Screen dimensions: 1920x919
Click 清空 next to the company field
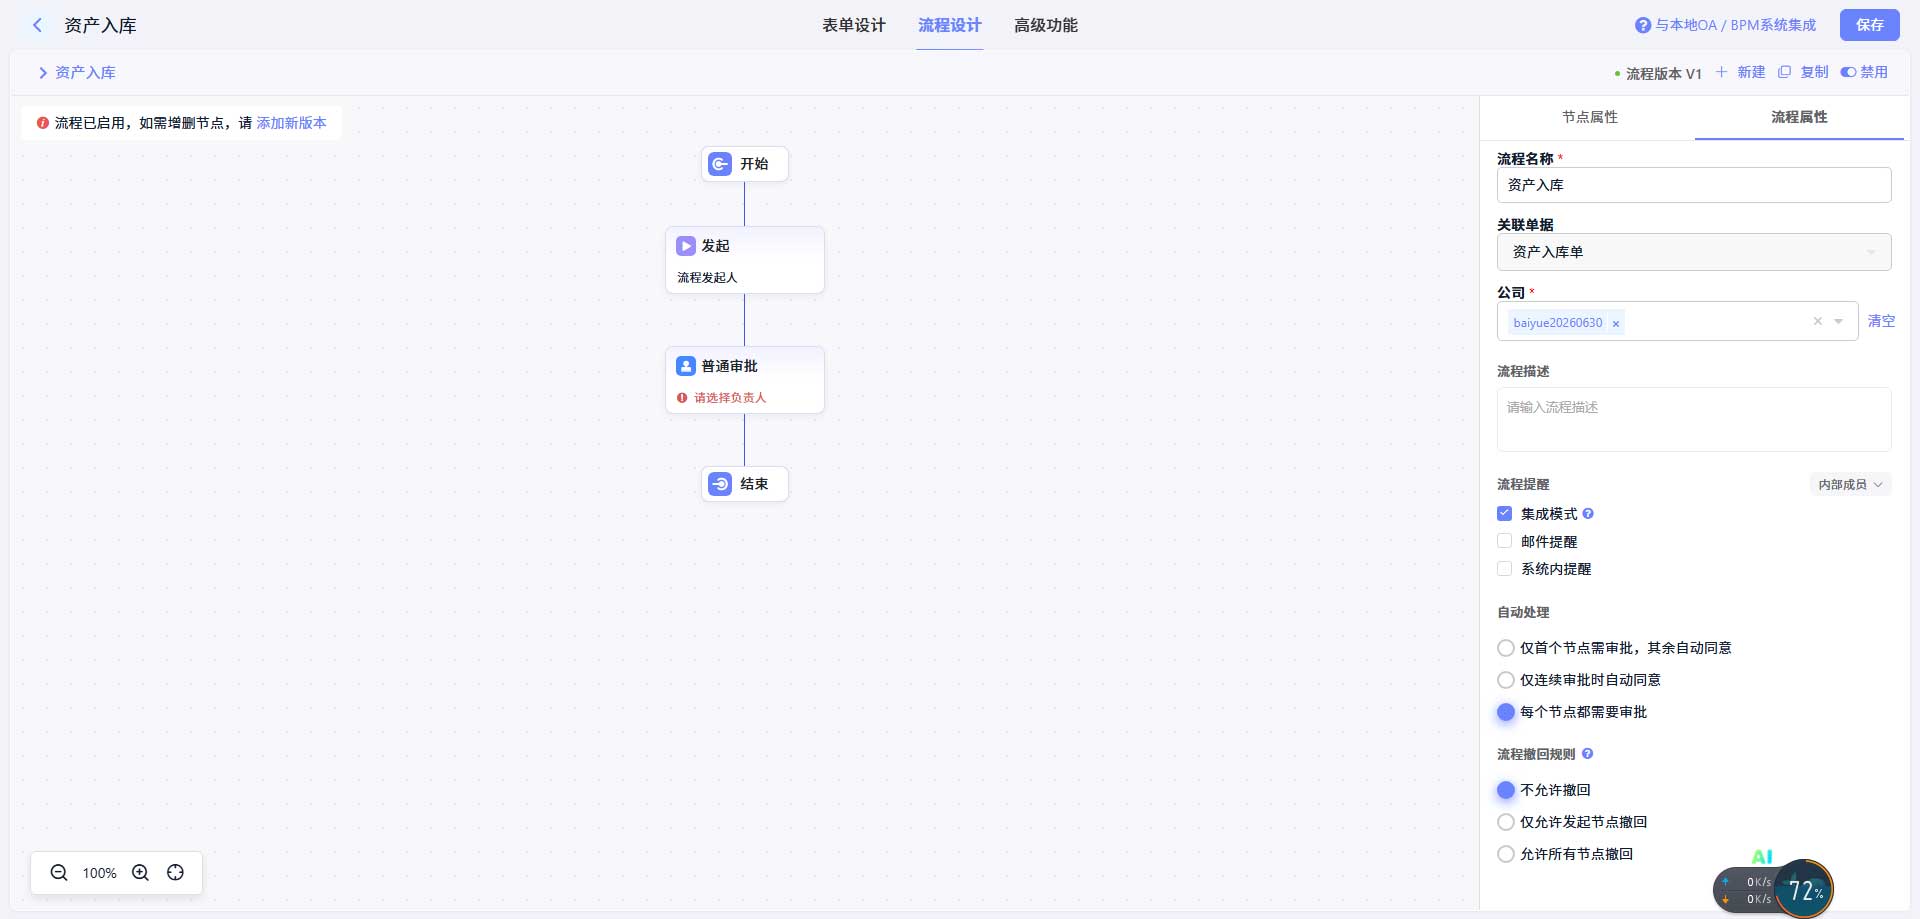tap(1881, 321)
